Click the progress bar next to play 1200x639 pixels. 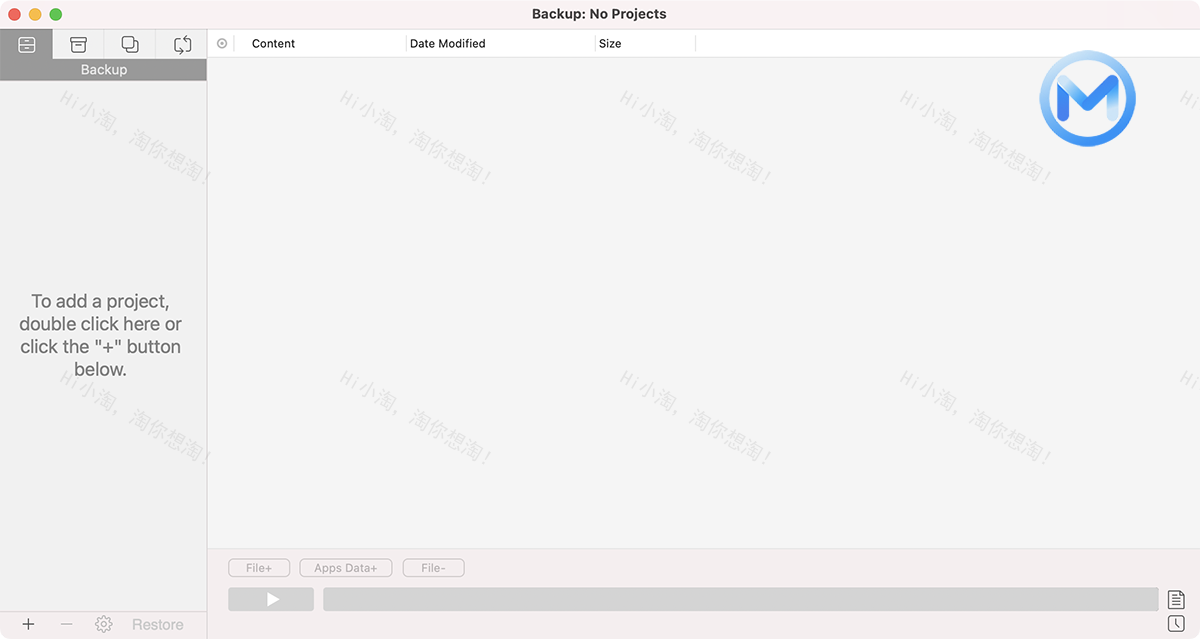(740, 599)
